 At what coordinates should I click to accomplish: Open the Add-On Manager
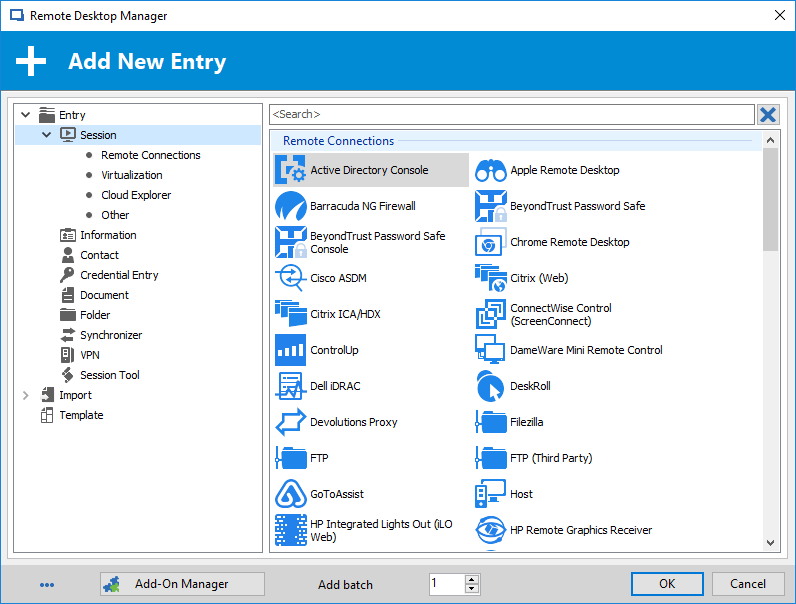pos(182,584)
